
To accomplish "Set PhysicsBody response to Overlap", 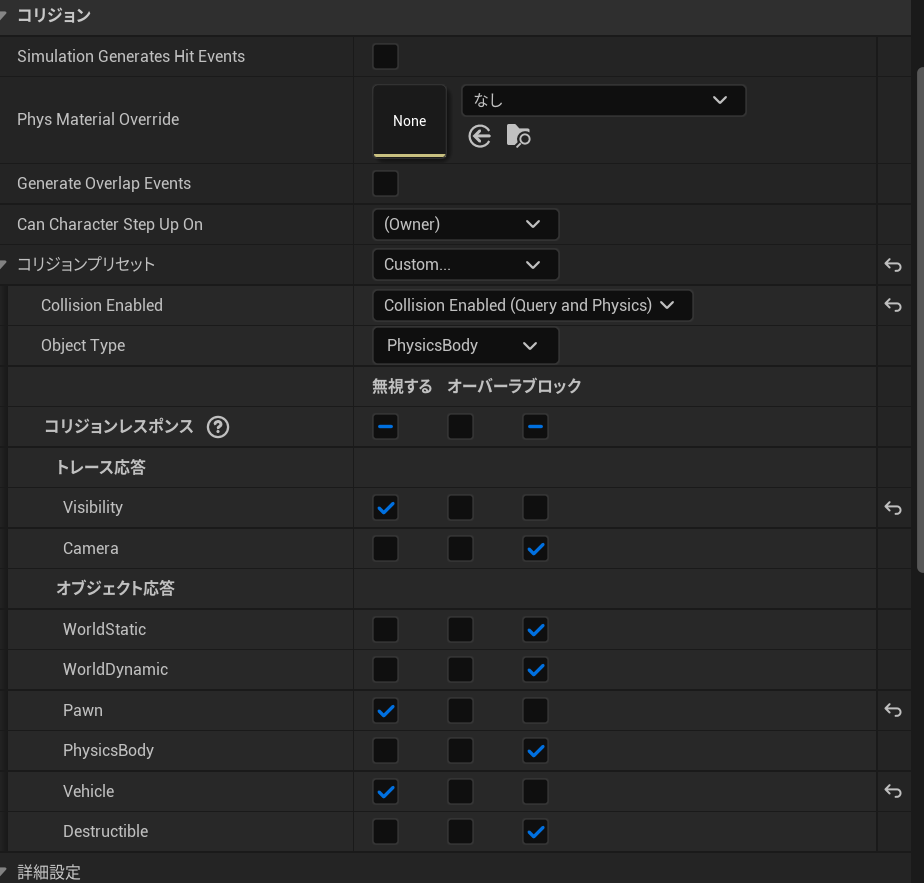I will pyautogui.click(x=460, y=751).
